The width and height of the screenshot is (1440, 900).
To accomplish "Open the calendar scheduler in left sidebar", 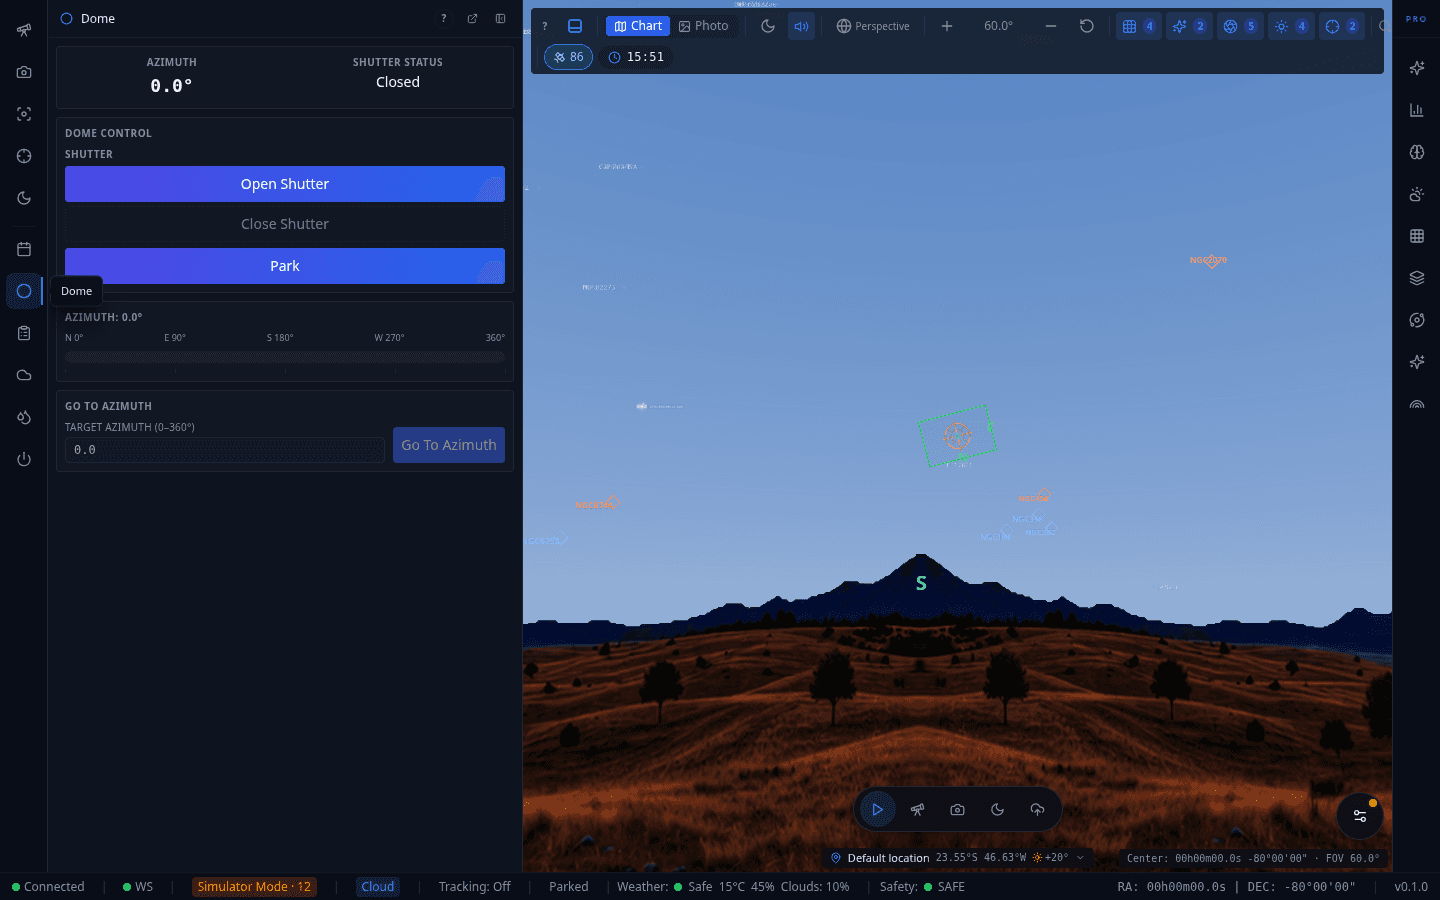I will [24, 249].
